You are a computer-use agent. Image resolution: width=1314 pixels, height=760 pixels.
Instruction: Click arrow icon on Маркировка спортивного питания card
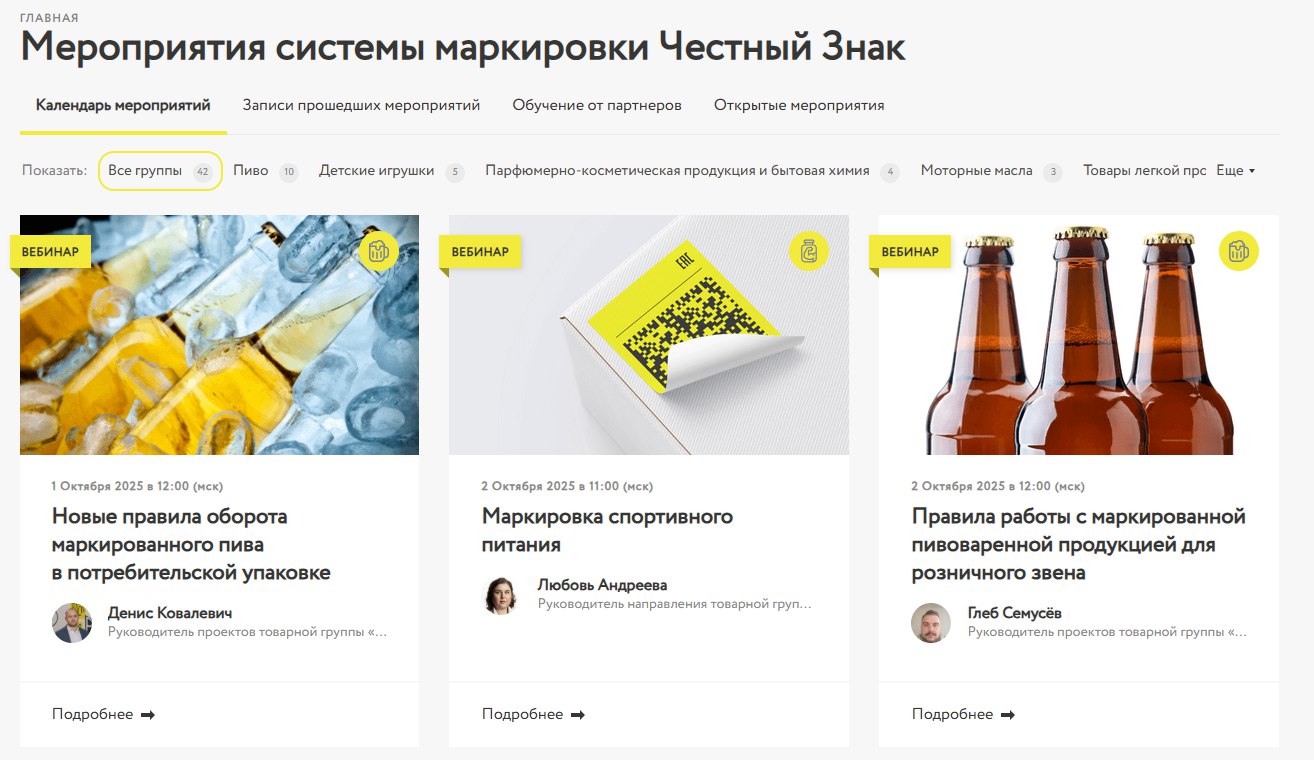[x=578, y=715]
